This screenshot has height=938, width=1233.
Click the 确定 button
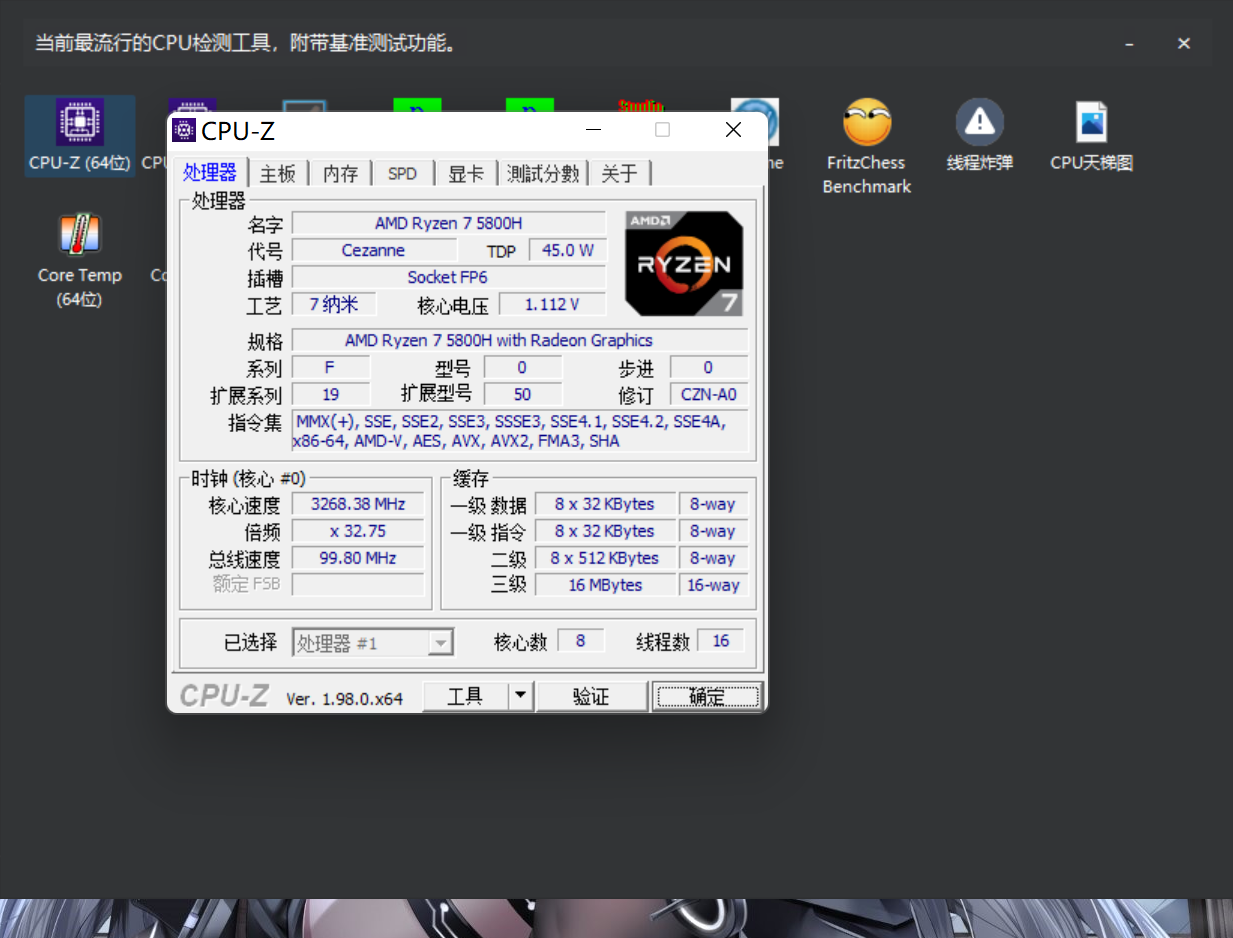point(708,697)
